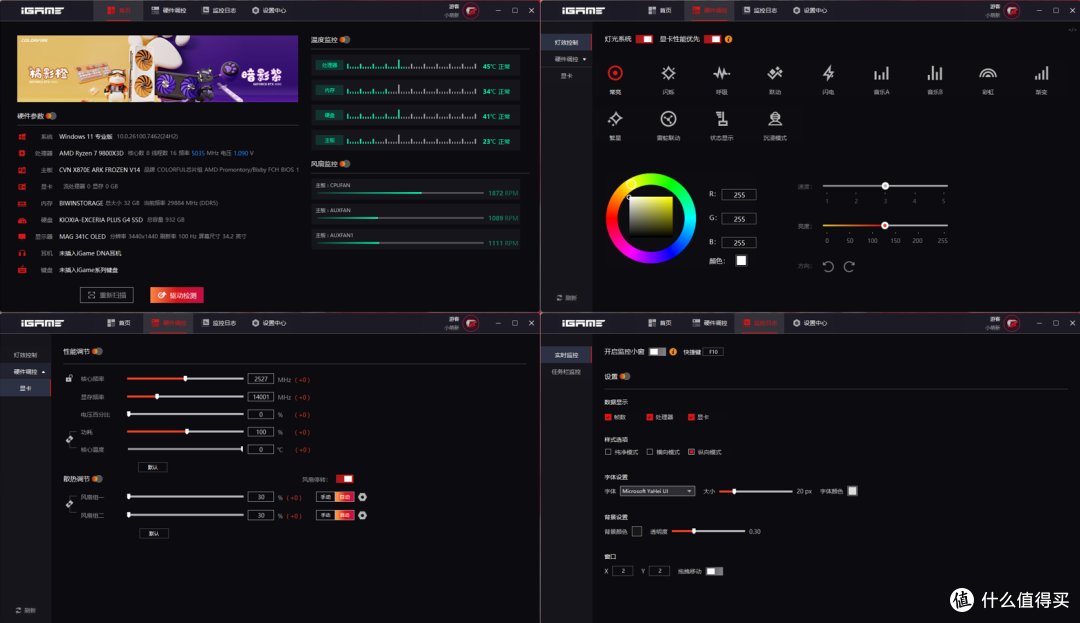The image size is (1080, 623).
Task: Click link icon joining 功耗 and 核心温度
Action: (70, 439)
